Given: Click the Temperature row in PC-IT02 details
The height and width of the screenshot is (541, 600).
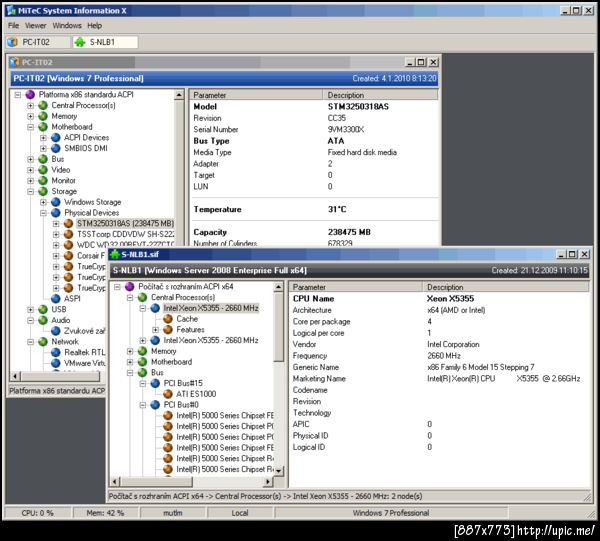Looking at the screenshot, I should [314, 209].
